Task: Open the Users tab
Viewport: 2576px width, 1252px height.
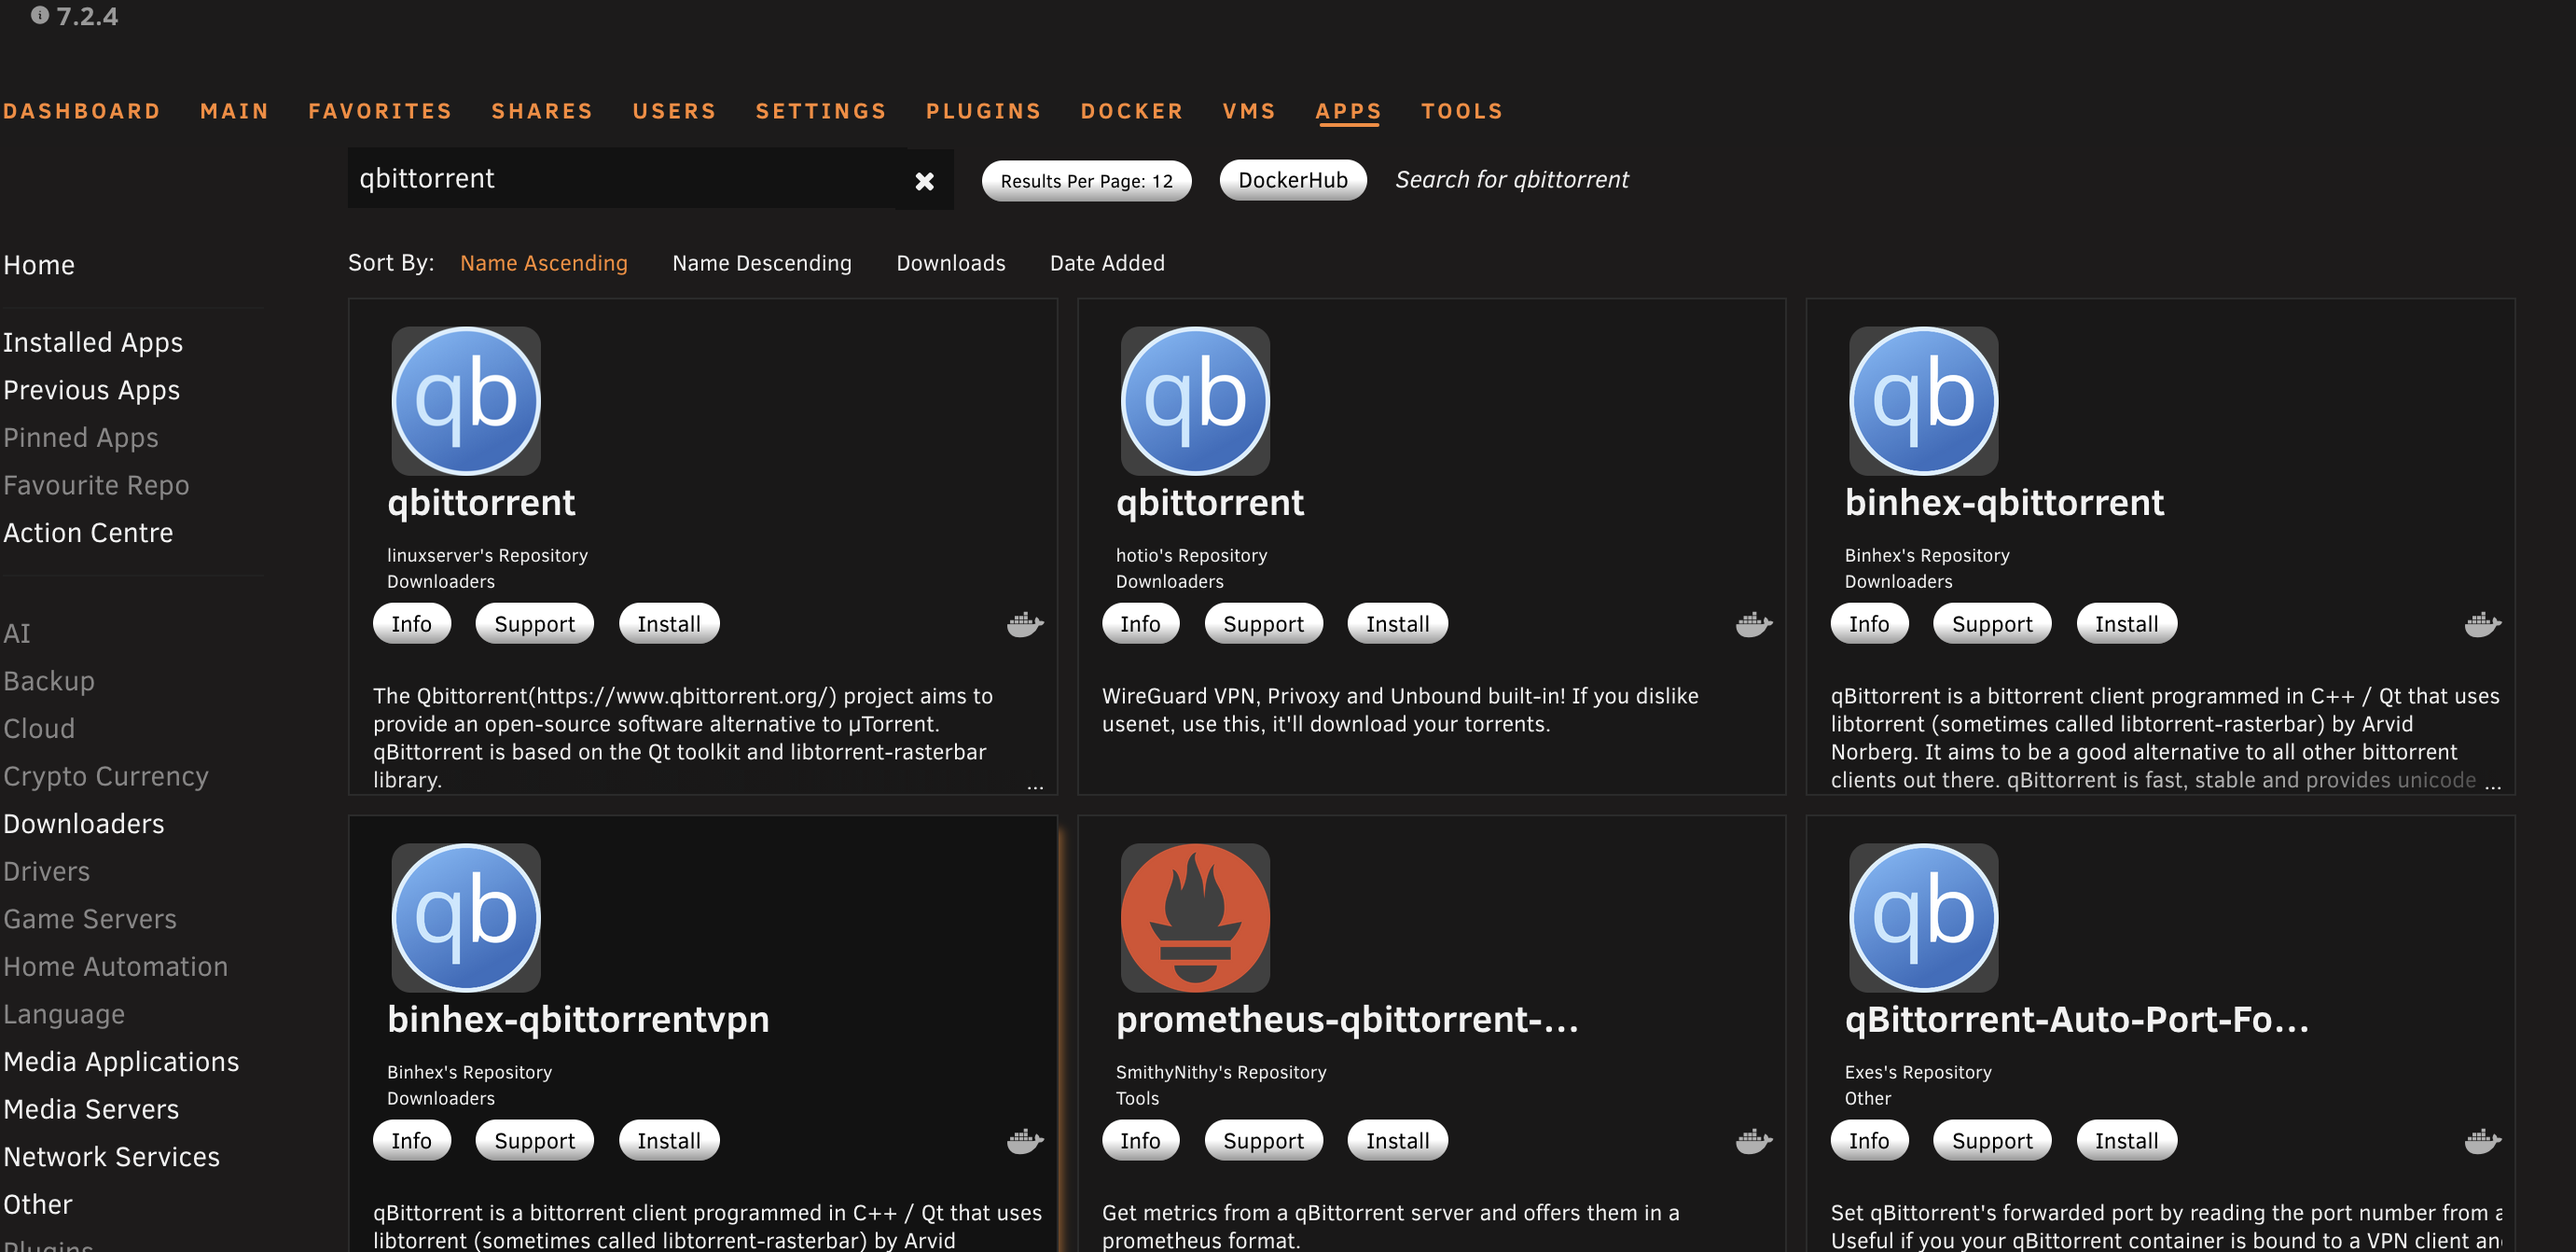Action: click(674, 111)
